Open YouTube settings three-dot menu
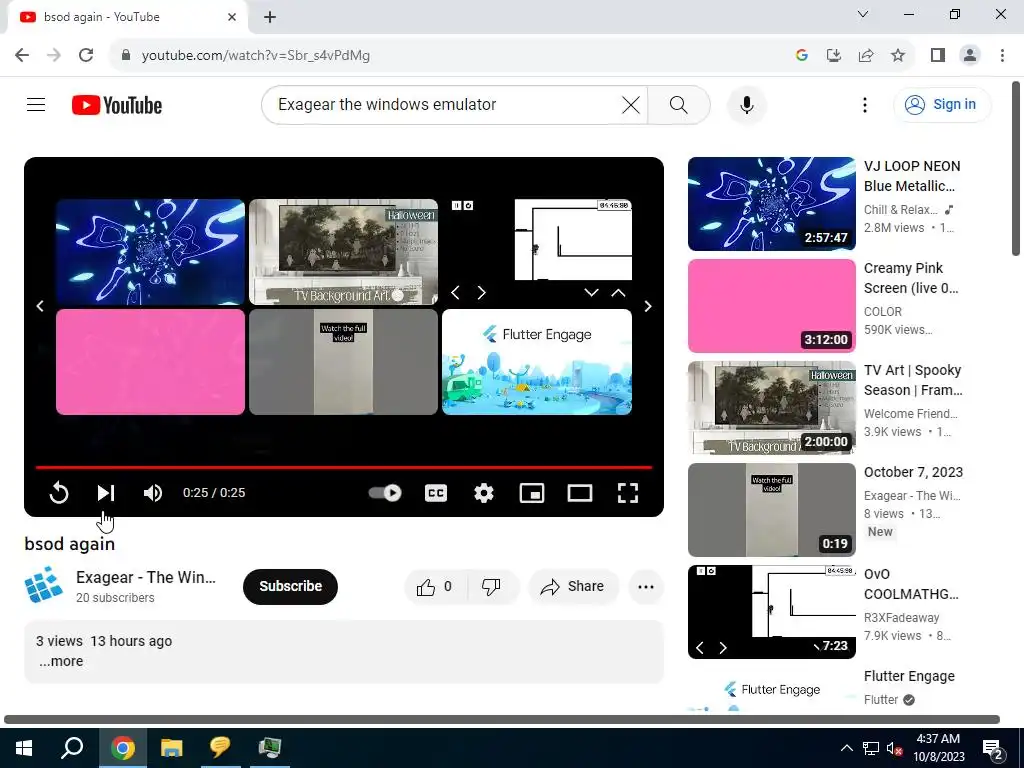The height and width of the screenshot is (768, 1024). pos(865,104)
